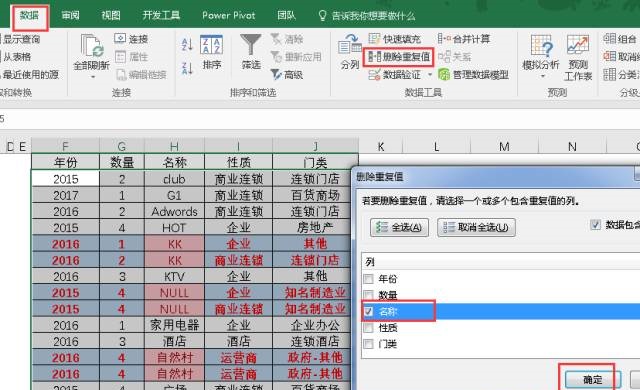
Task: Click the 编辑链接 button
Action: point(141,74)
